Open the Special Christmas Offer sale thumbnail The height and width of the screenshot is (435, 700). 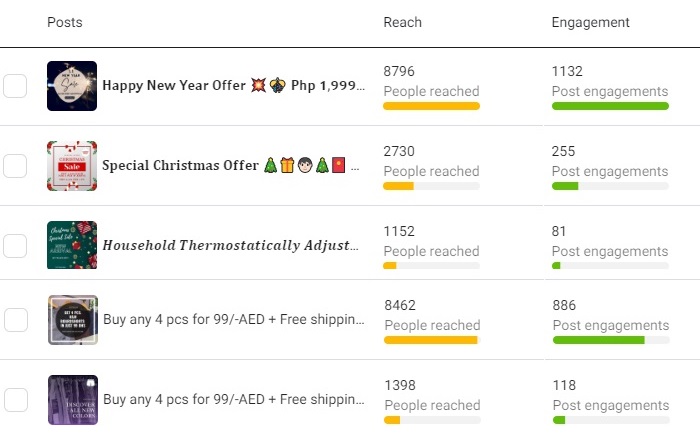coord(72,166)
